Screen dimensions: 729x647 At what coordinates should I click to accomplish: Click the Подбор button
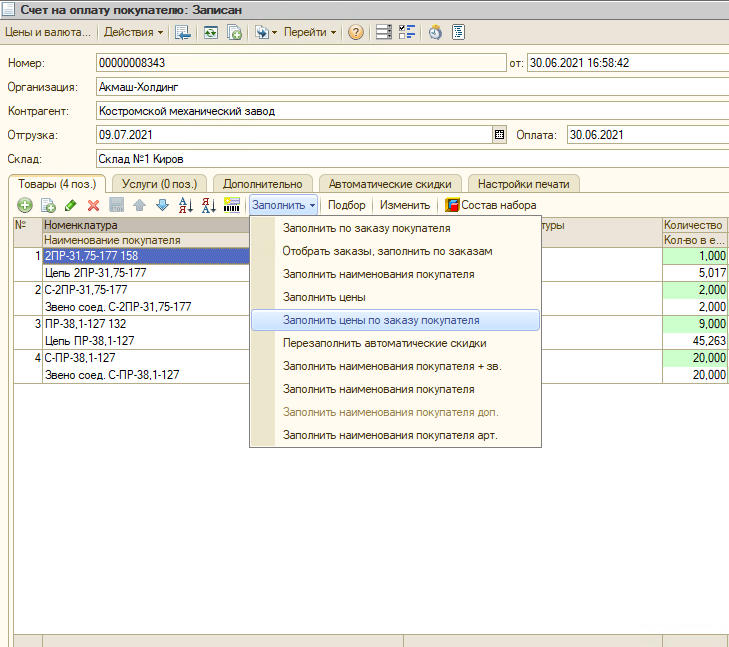(346, 205)
